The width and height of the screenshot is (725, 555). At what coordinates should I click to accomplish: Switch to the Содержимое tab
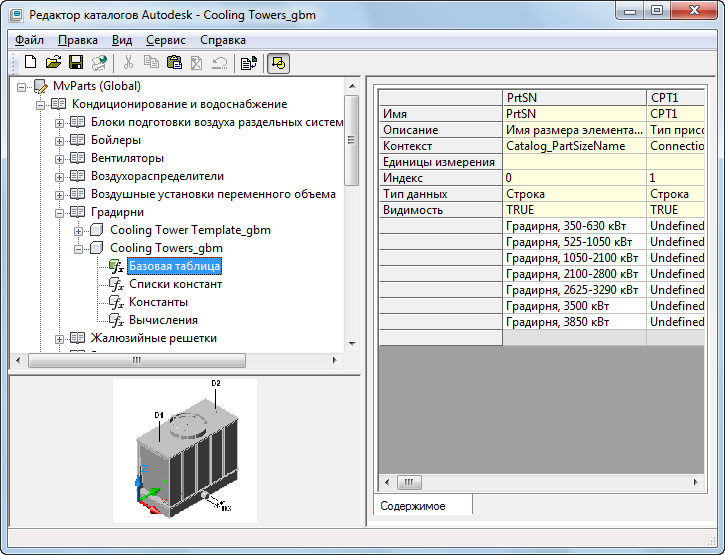[423, 506]
